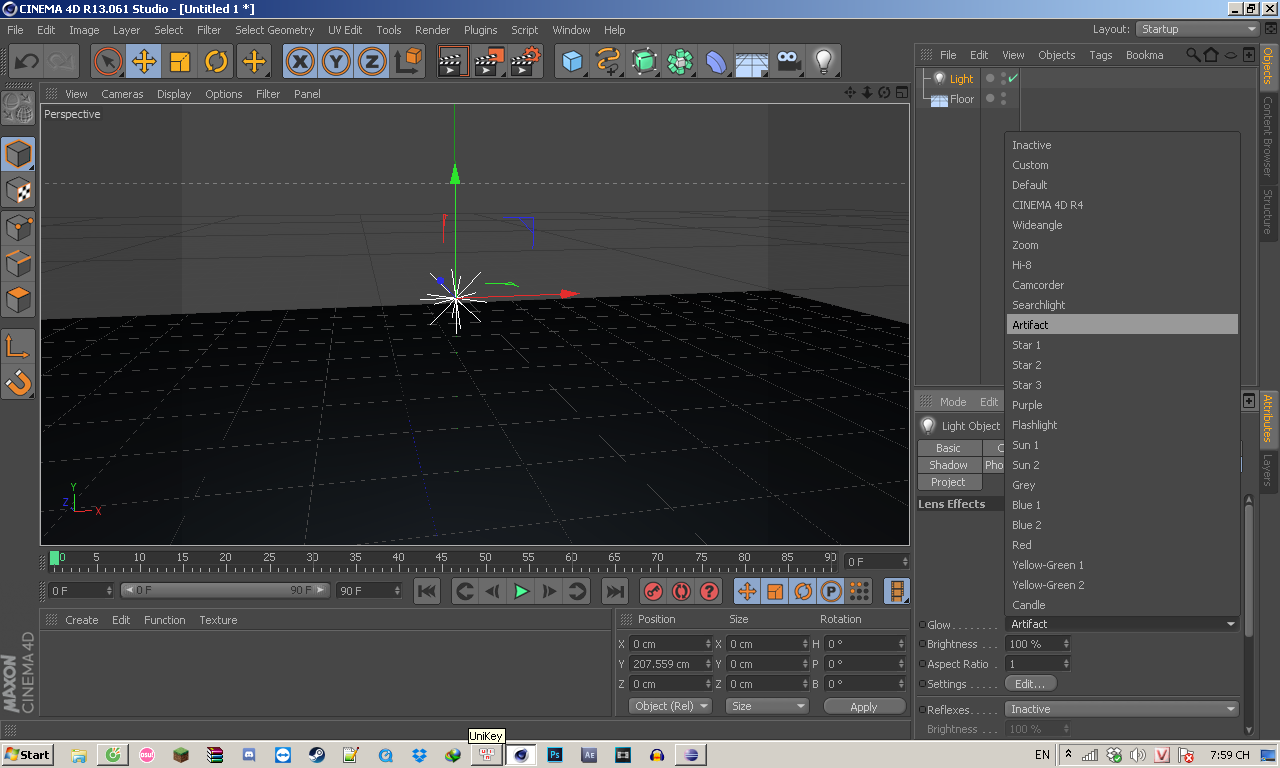
Task: Open Photoshop from the taskbar
Action: point(555,755)
